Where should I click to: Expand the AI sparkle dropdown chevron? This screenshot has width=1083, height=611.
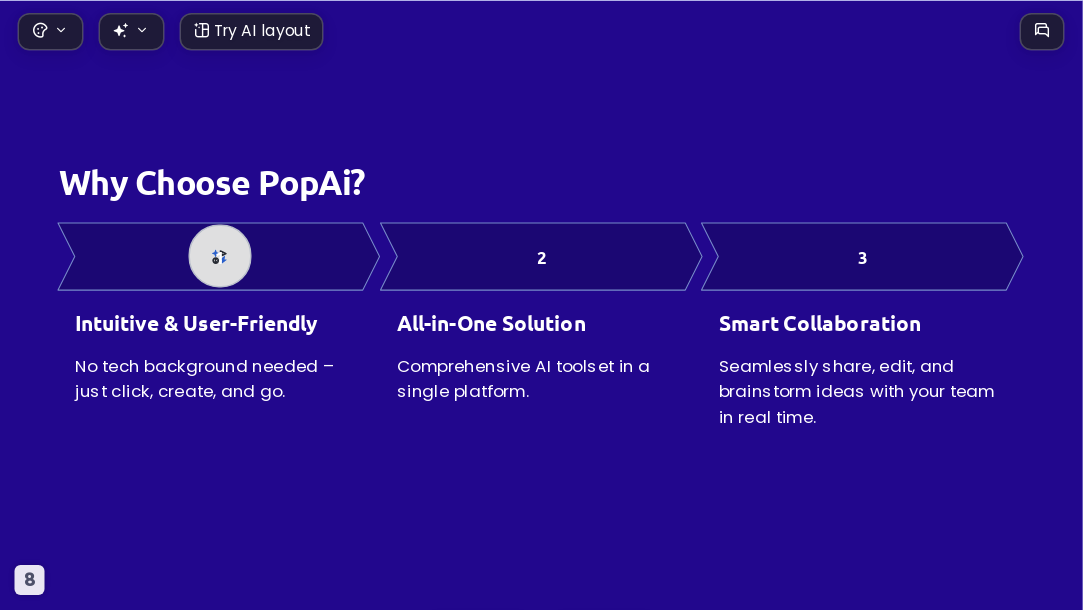click(x=142, y=30)
